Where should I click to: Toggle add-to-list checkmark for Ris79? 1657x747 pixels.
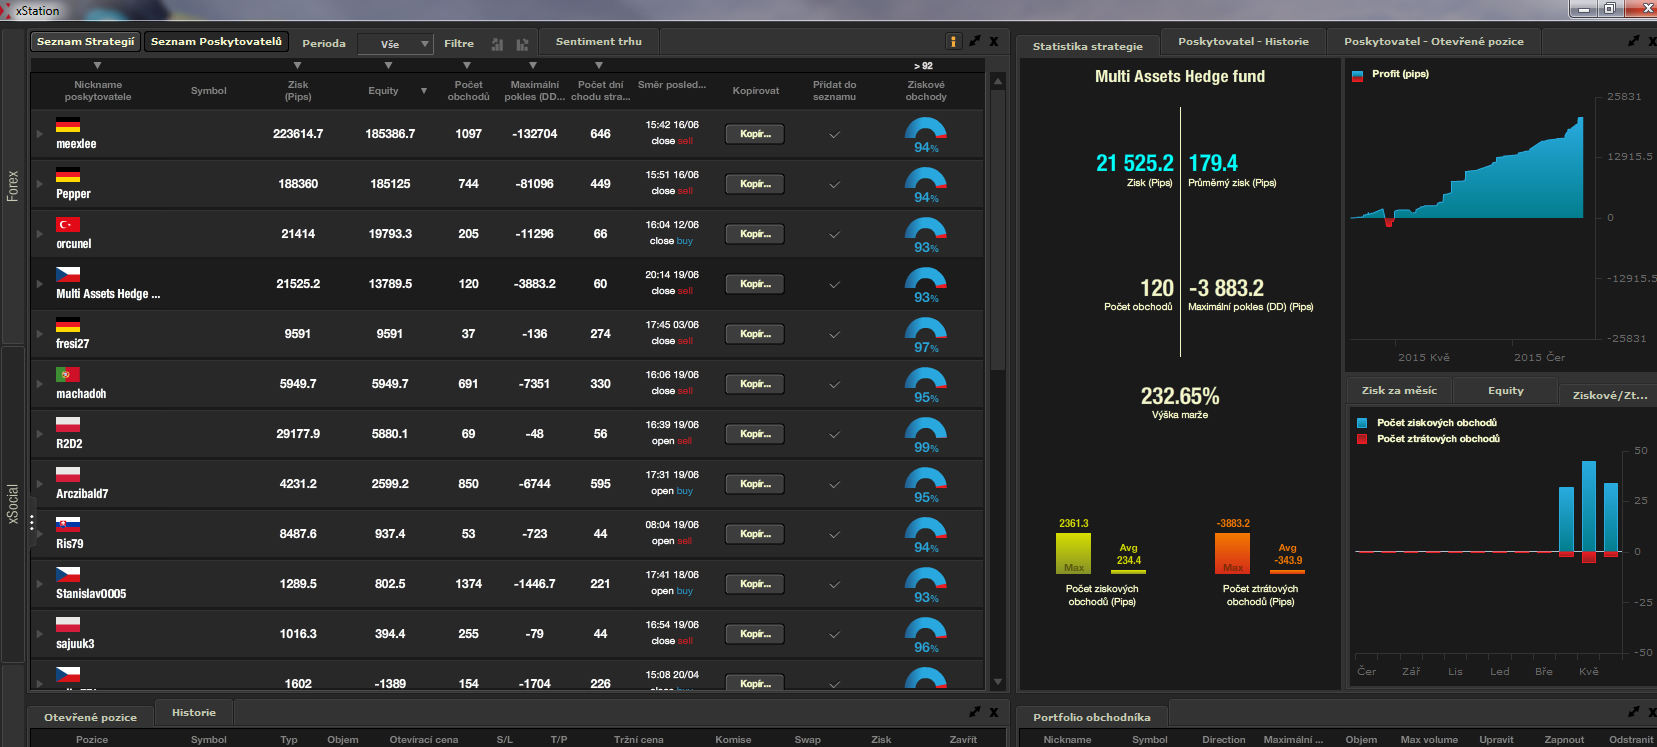coord(834,535)
